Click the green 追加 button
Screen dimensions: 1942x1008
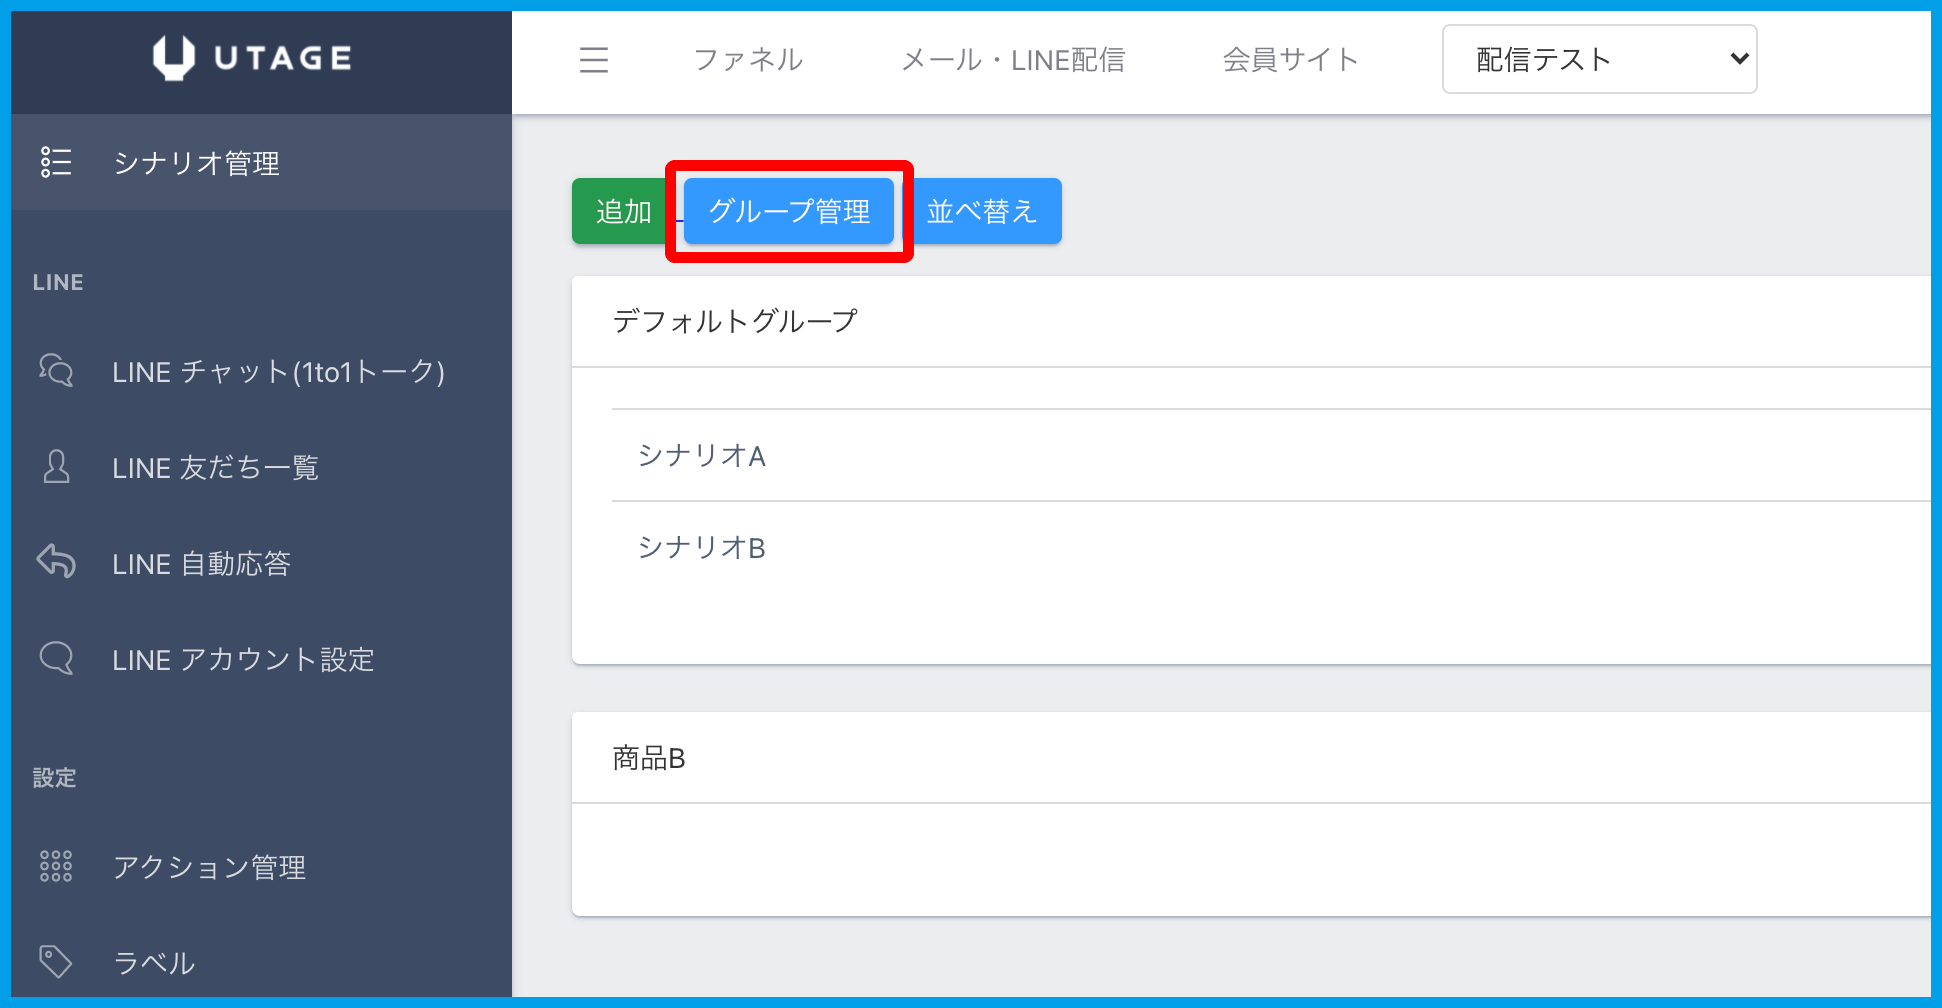click(x=622, y=211)
